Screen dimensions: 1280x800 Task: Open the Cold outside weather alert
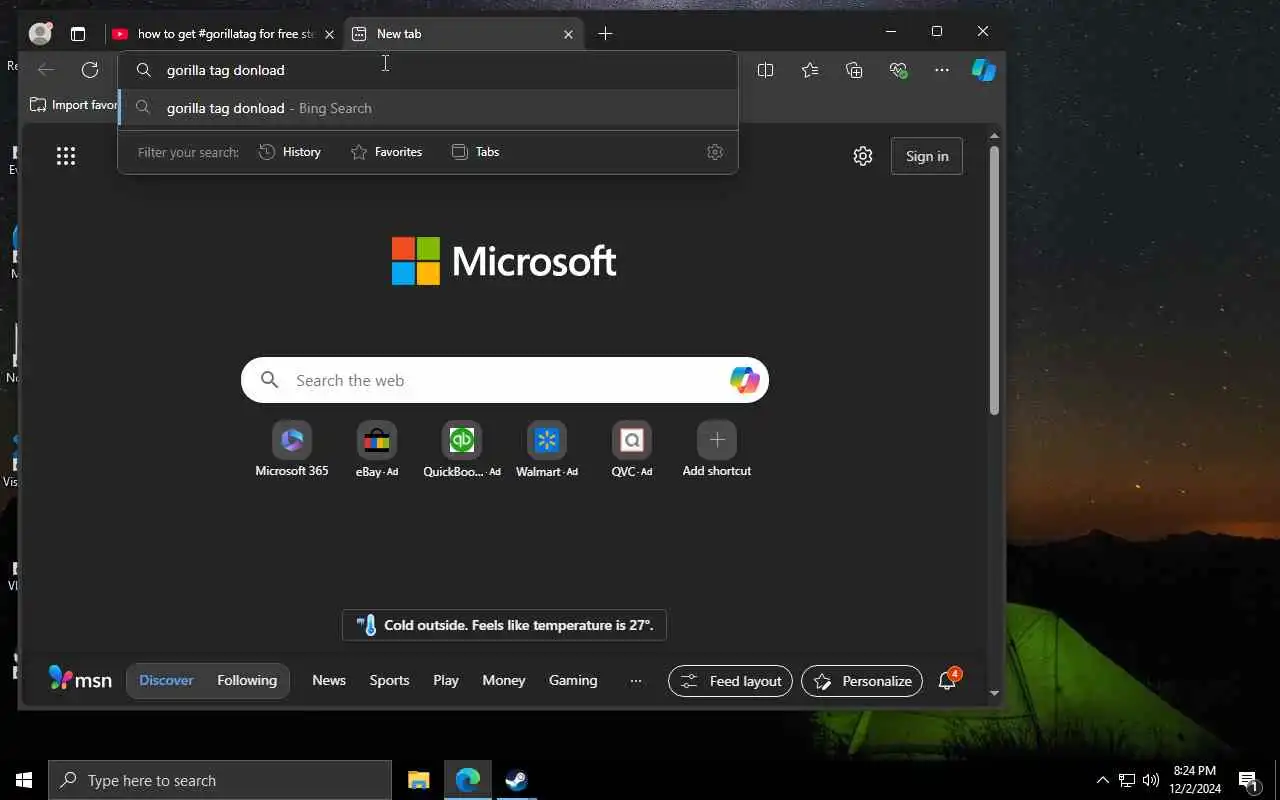coord(504,625)
